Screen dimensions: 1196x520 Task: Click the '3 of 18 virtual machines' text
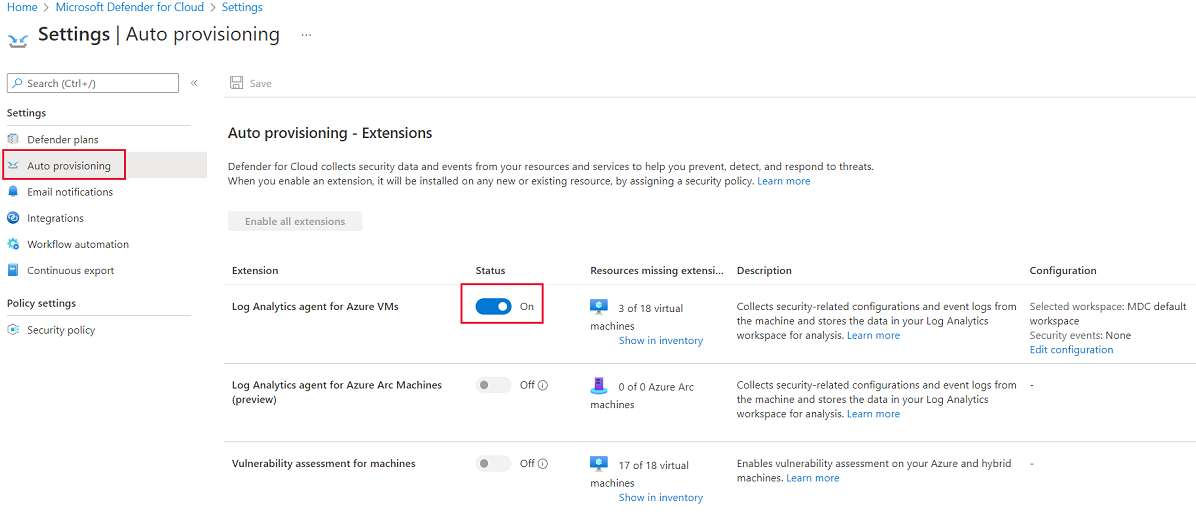(637, 317)
